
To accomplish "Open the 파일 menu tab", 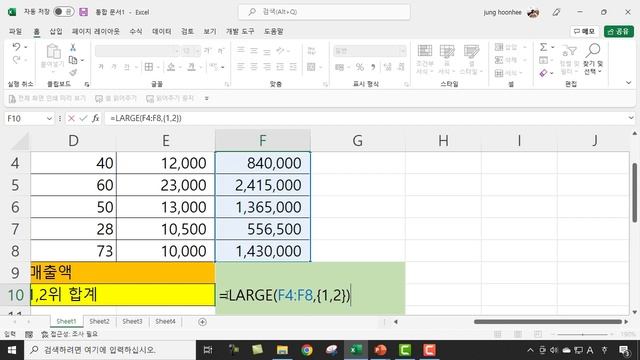I will tap(16, 31).
